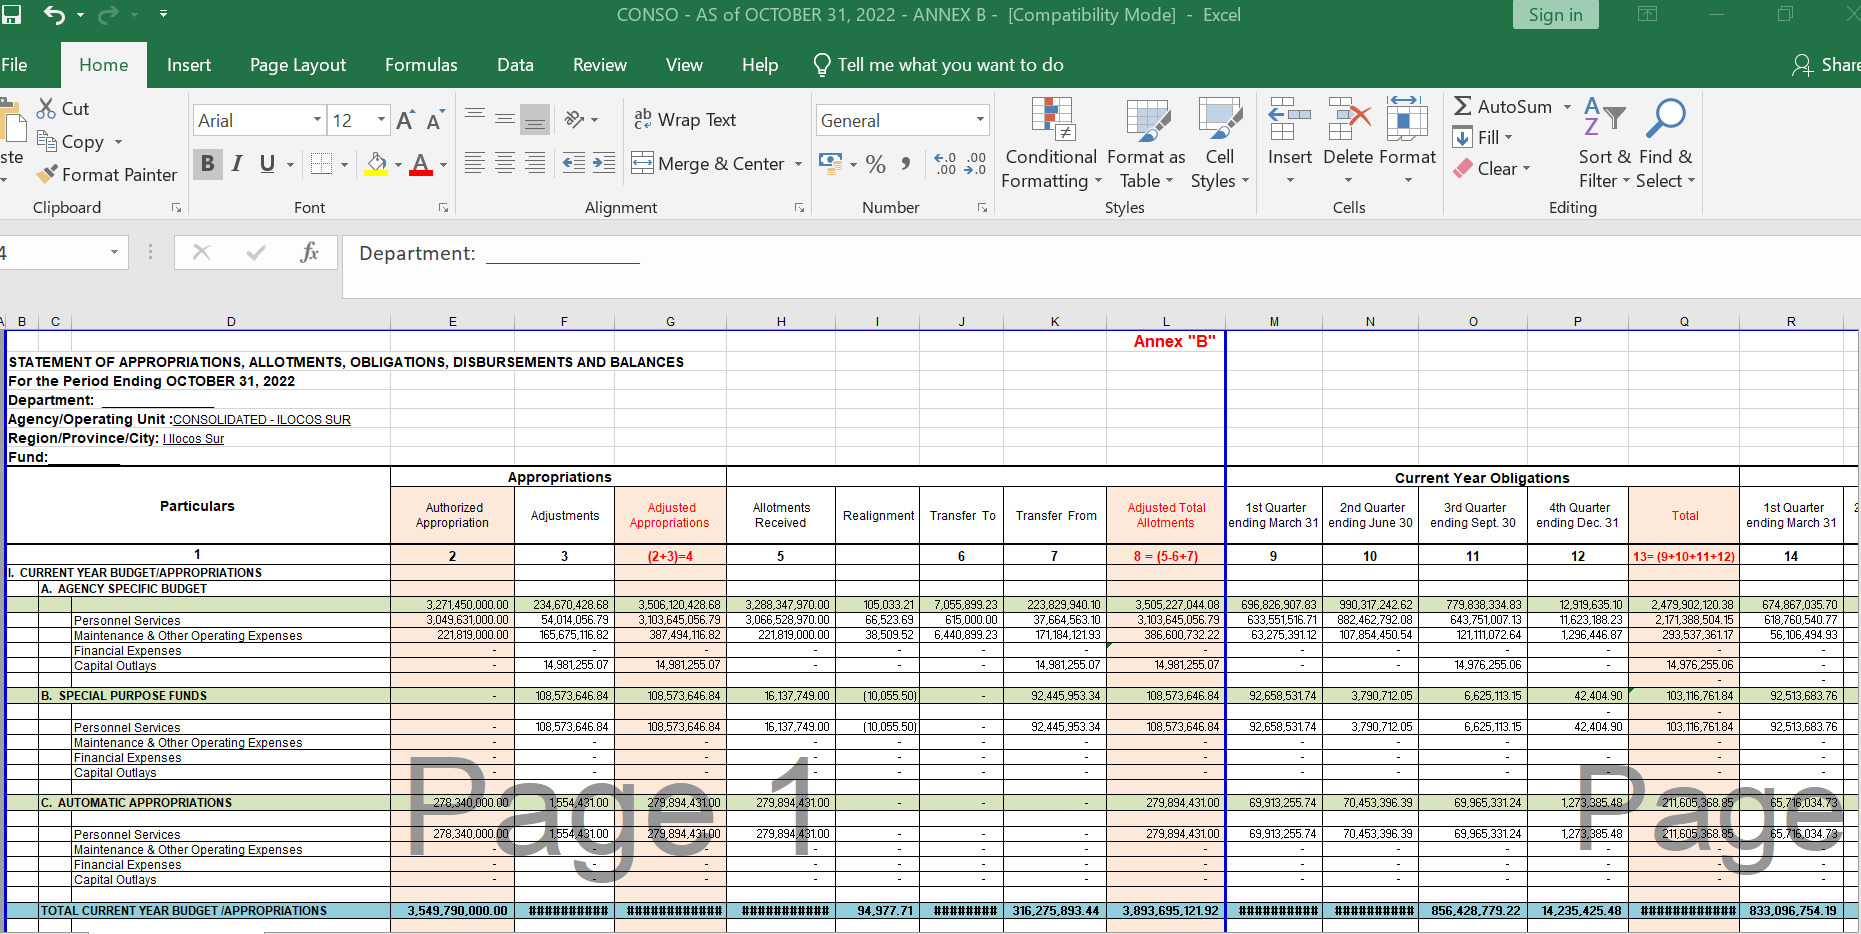Apply the yellow fill color bucket
1861x934 pixels.
[376, 164]
